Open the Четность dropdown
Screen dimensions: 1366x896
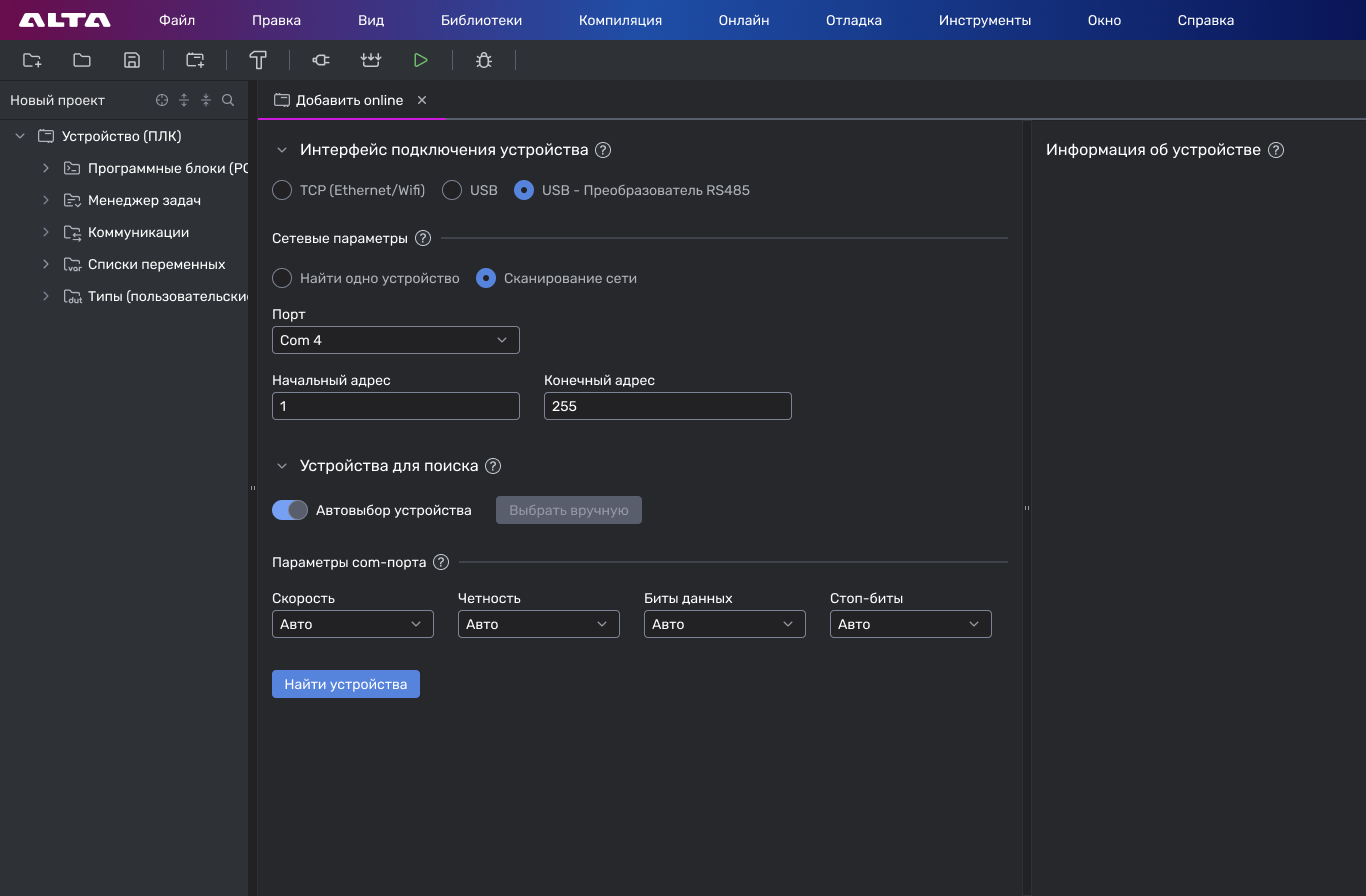[539, 624]
